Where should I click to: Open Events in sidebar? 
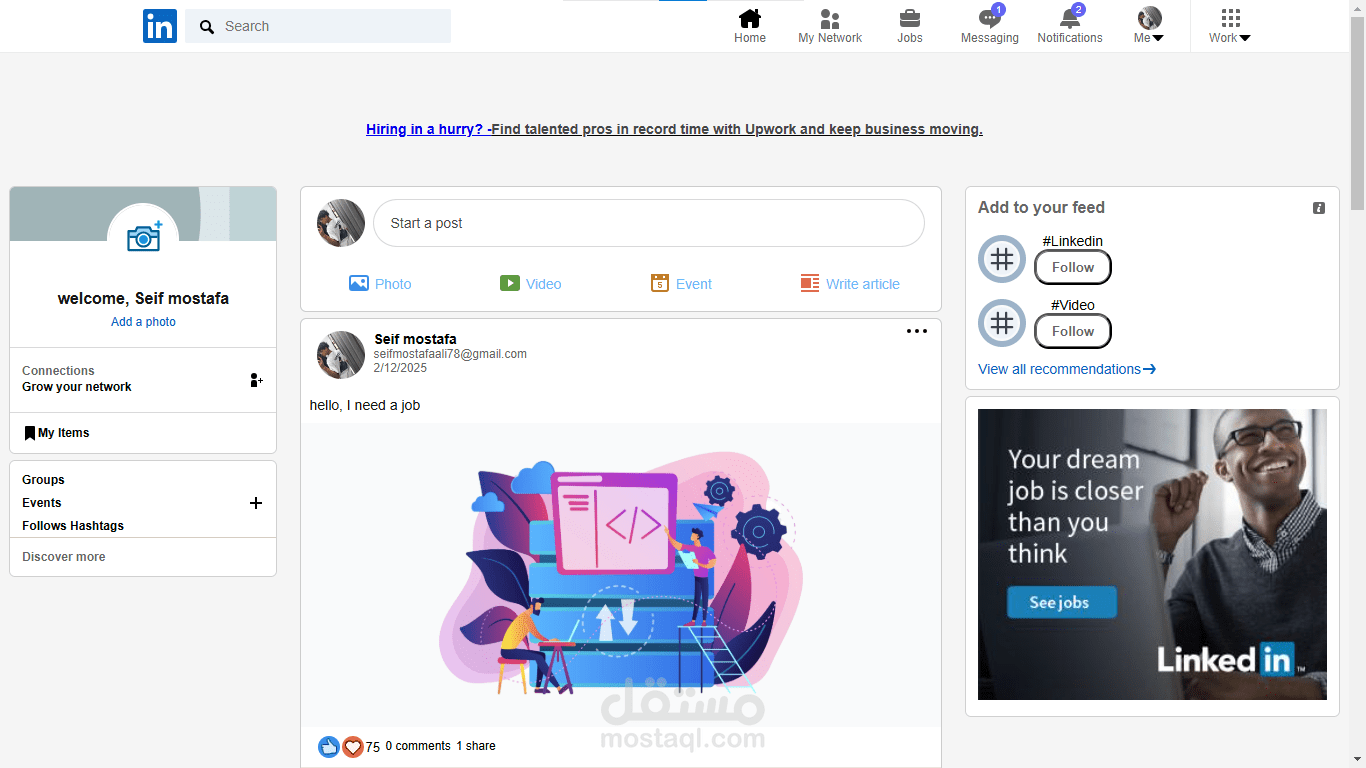(42, 503)
